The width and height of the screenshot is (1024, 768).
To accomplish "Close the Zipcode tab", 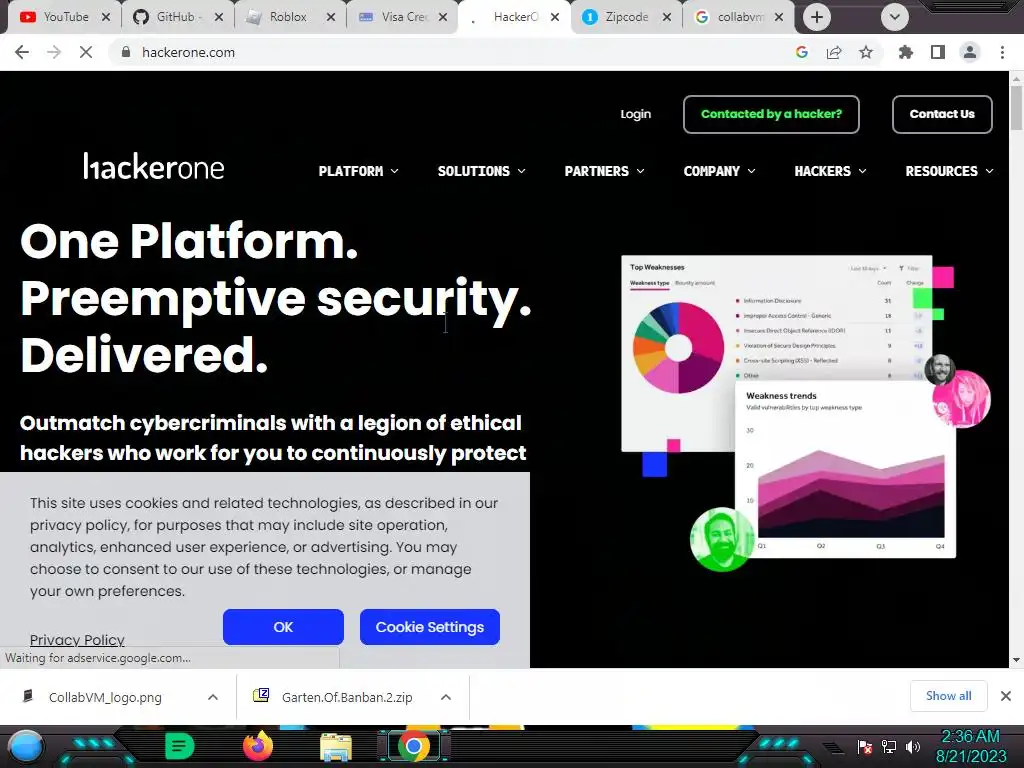I will click(667, 17).
